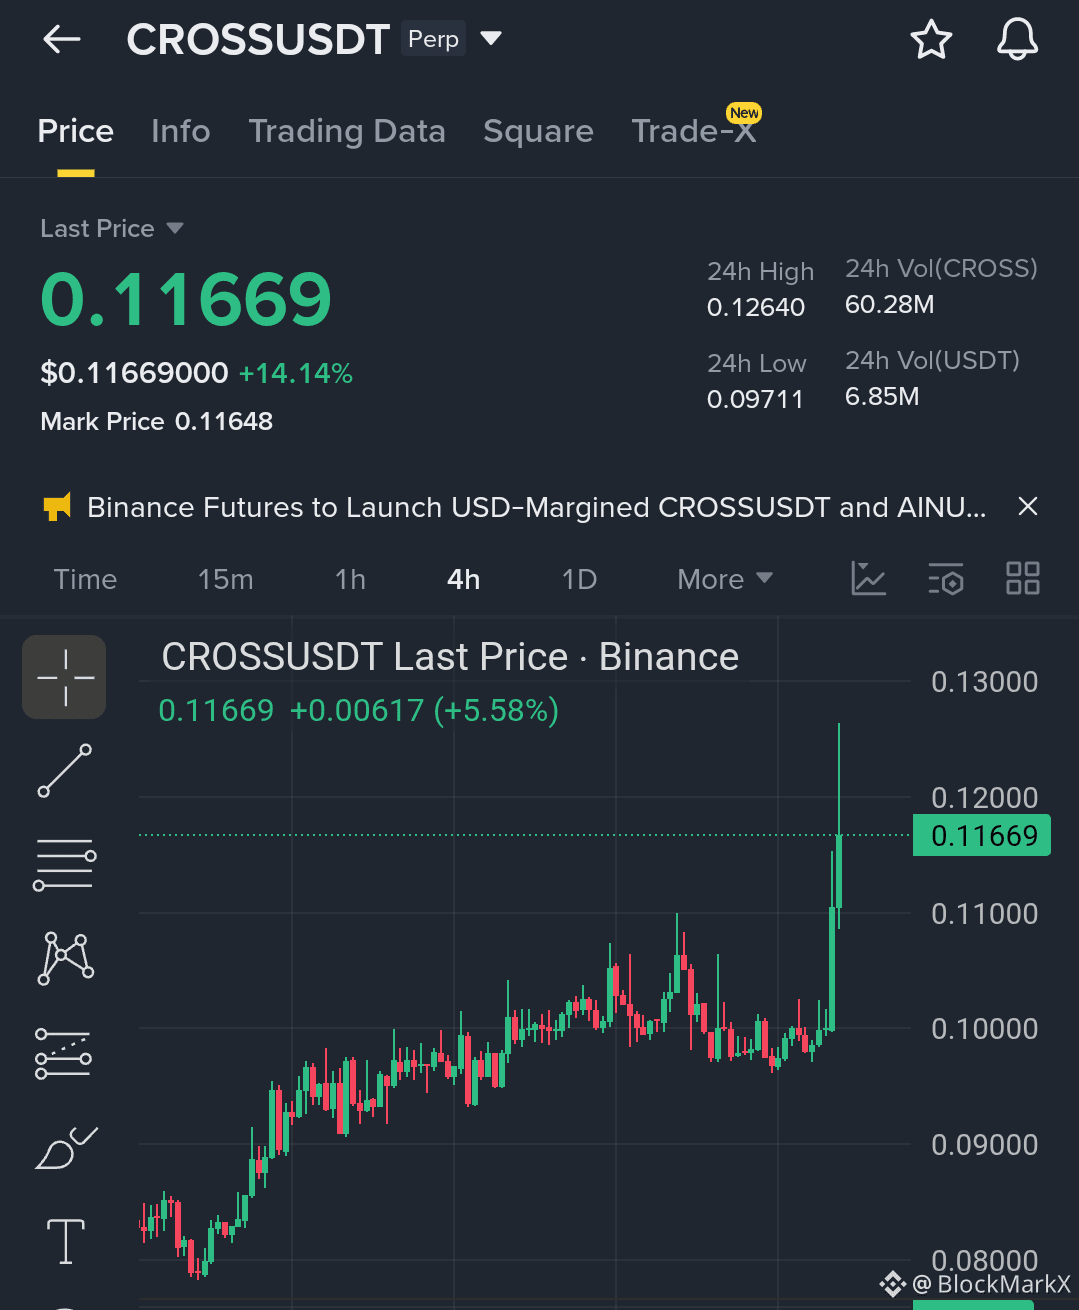Click the large 0.11669 last price value
The height and width of the screenshot is (1310, 1079).
point(186,299)
